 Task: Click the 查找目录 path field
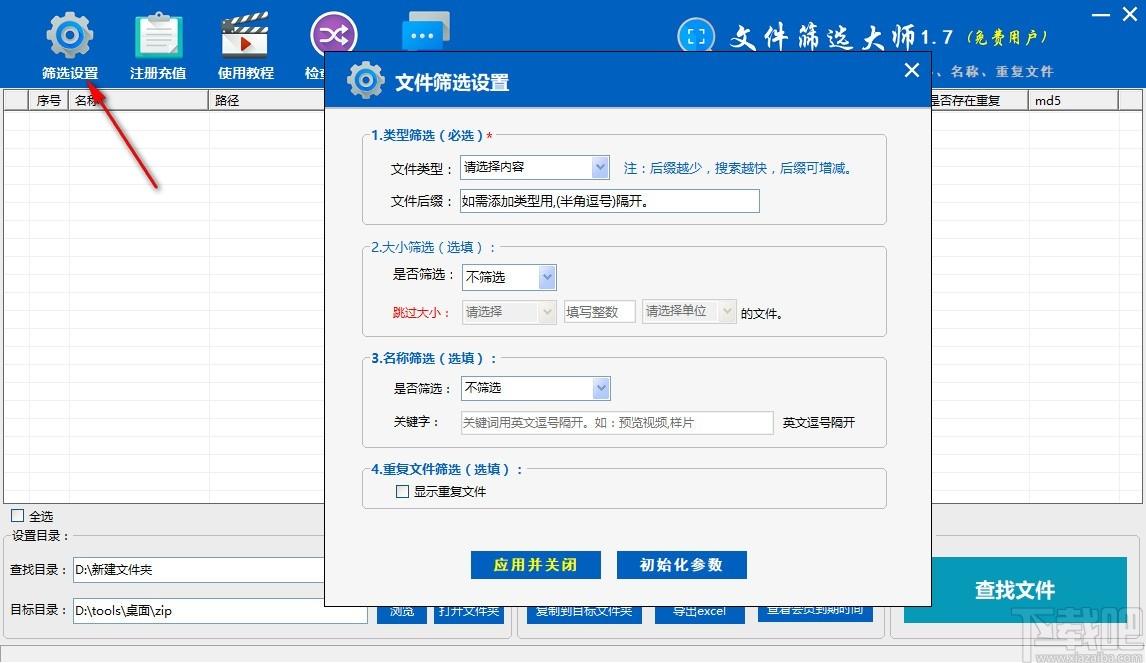(x=199, y=569)
